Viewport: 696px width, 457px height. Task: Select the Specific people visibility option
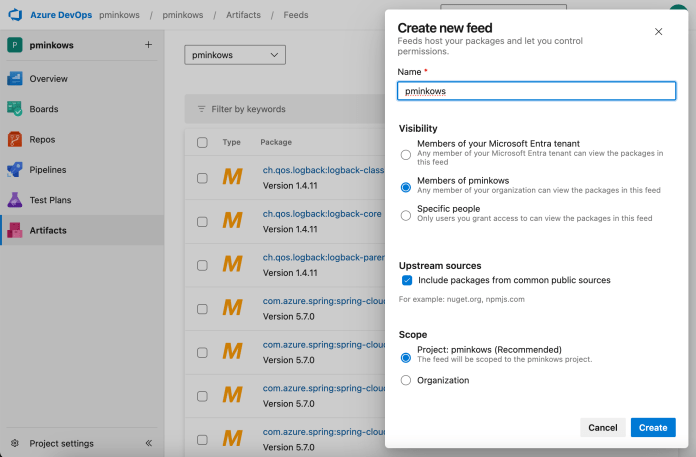tap(405, 215)
